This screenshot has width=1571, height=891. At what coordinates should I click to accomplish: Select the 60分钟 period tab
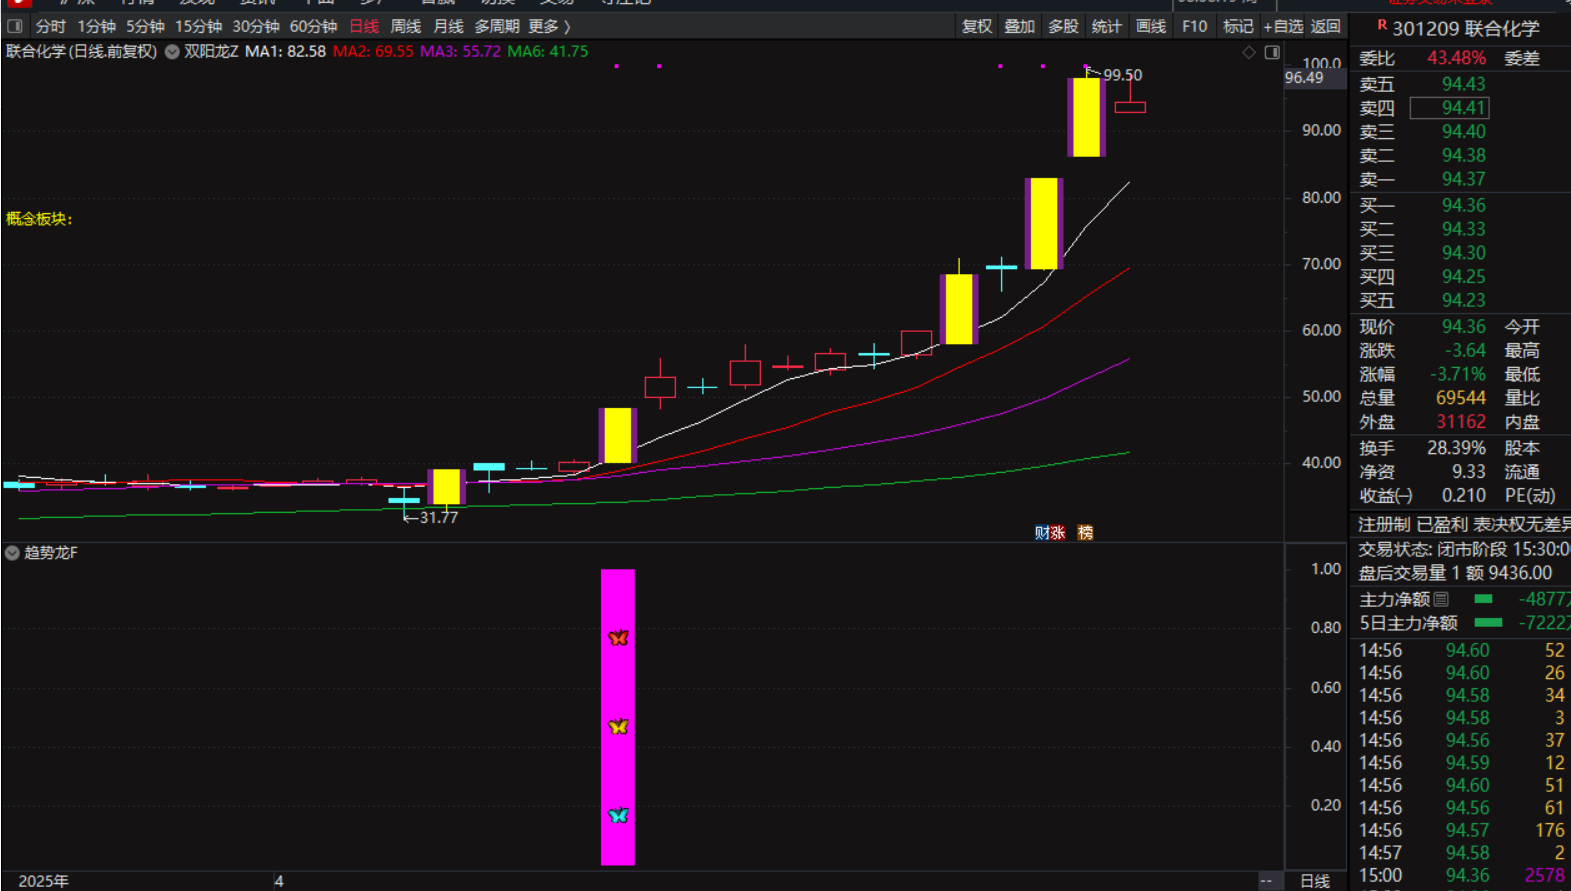coord(313,26)
